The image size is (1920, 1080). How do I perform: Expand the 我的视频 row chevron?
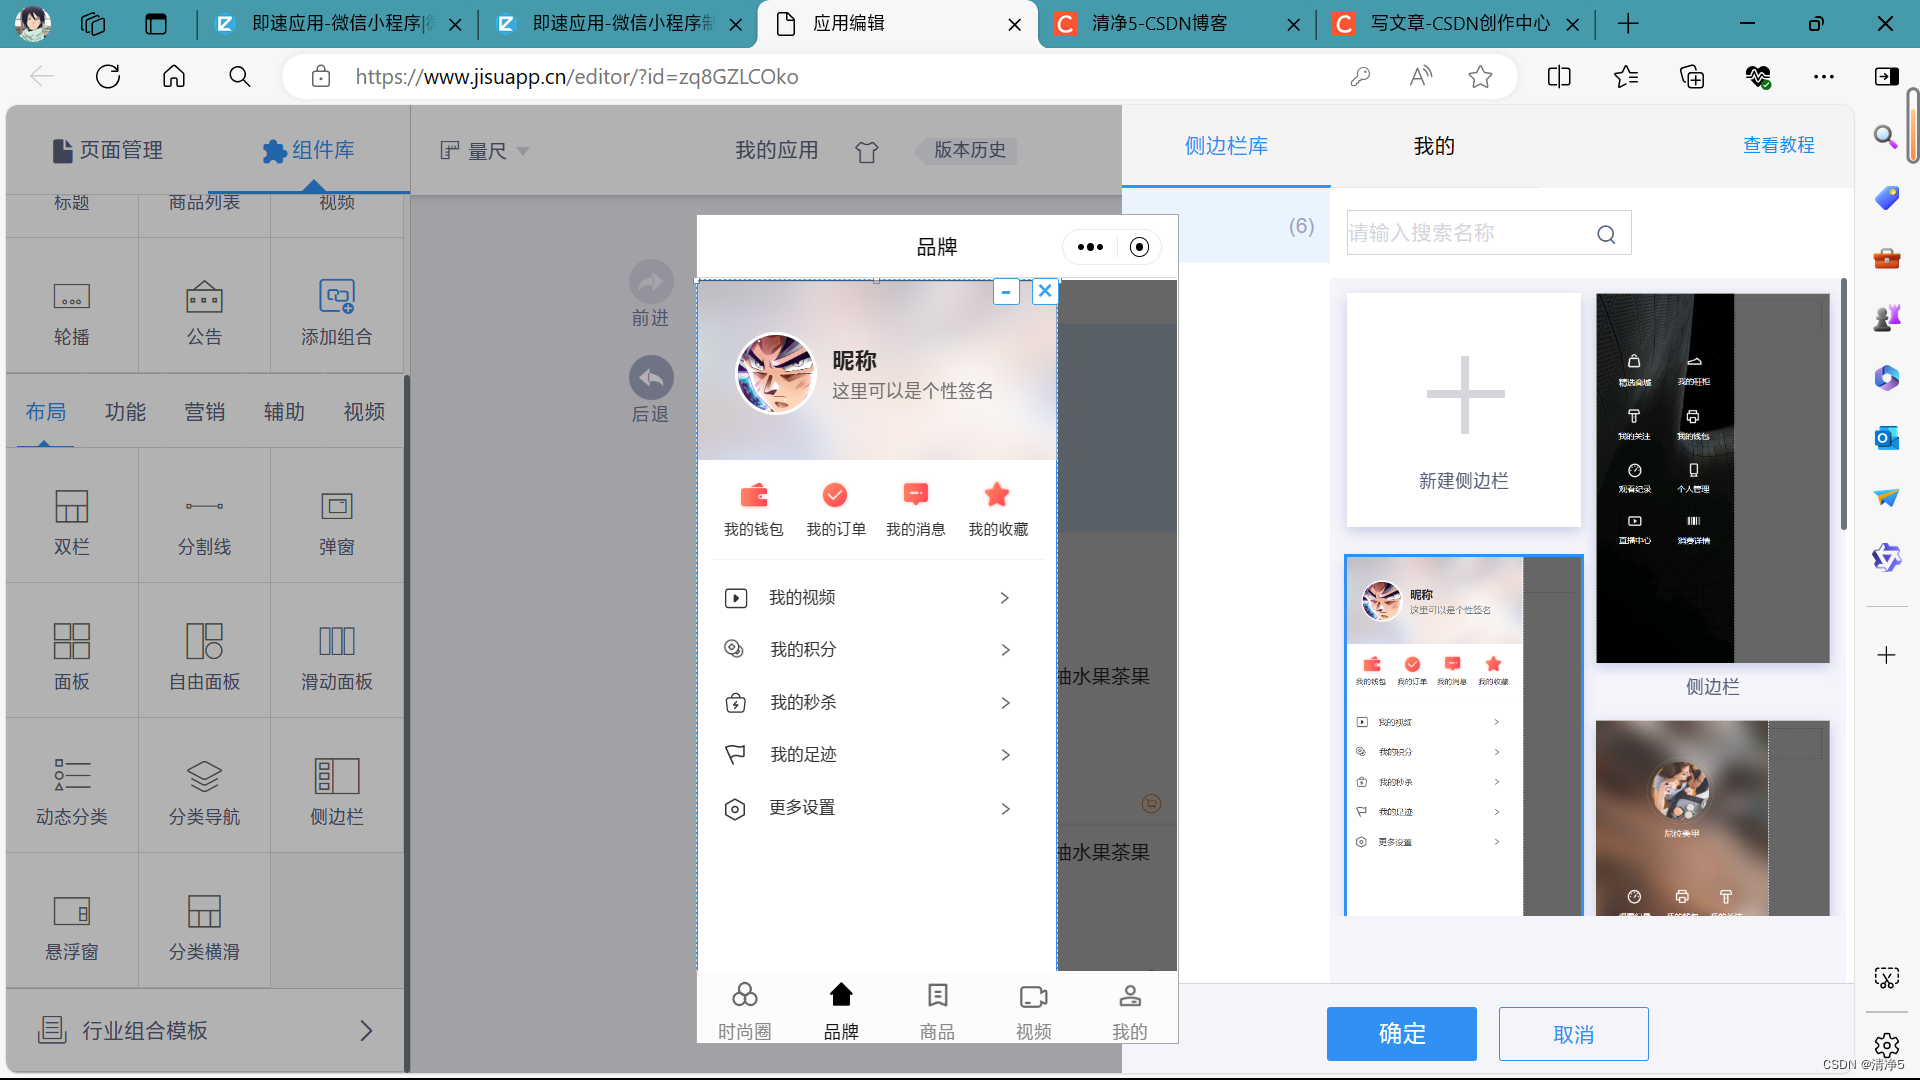coord(1005,598)
